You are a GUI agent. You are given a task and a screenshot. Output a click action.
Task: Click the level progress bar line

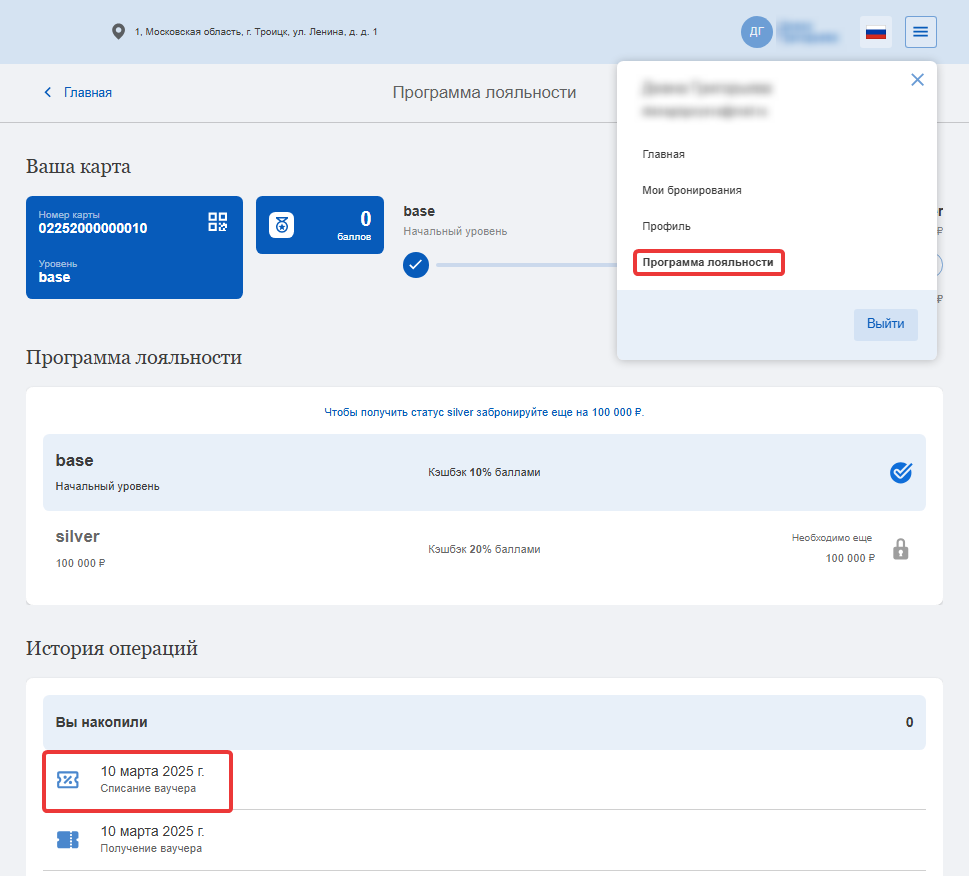526,265
